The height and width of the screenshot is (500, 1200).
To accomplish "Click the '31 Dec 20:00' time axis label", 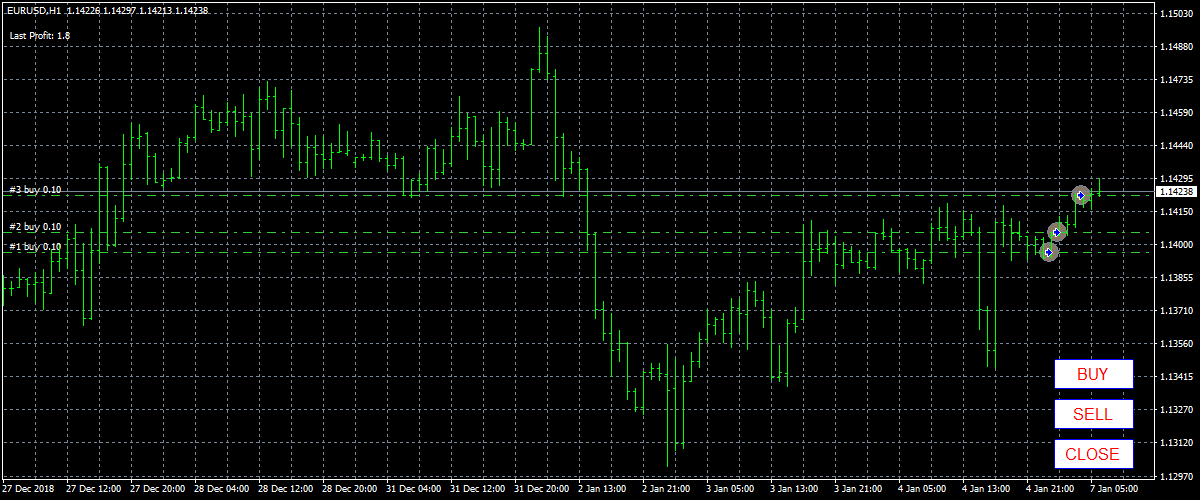I will coord(542,490).
